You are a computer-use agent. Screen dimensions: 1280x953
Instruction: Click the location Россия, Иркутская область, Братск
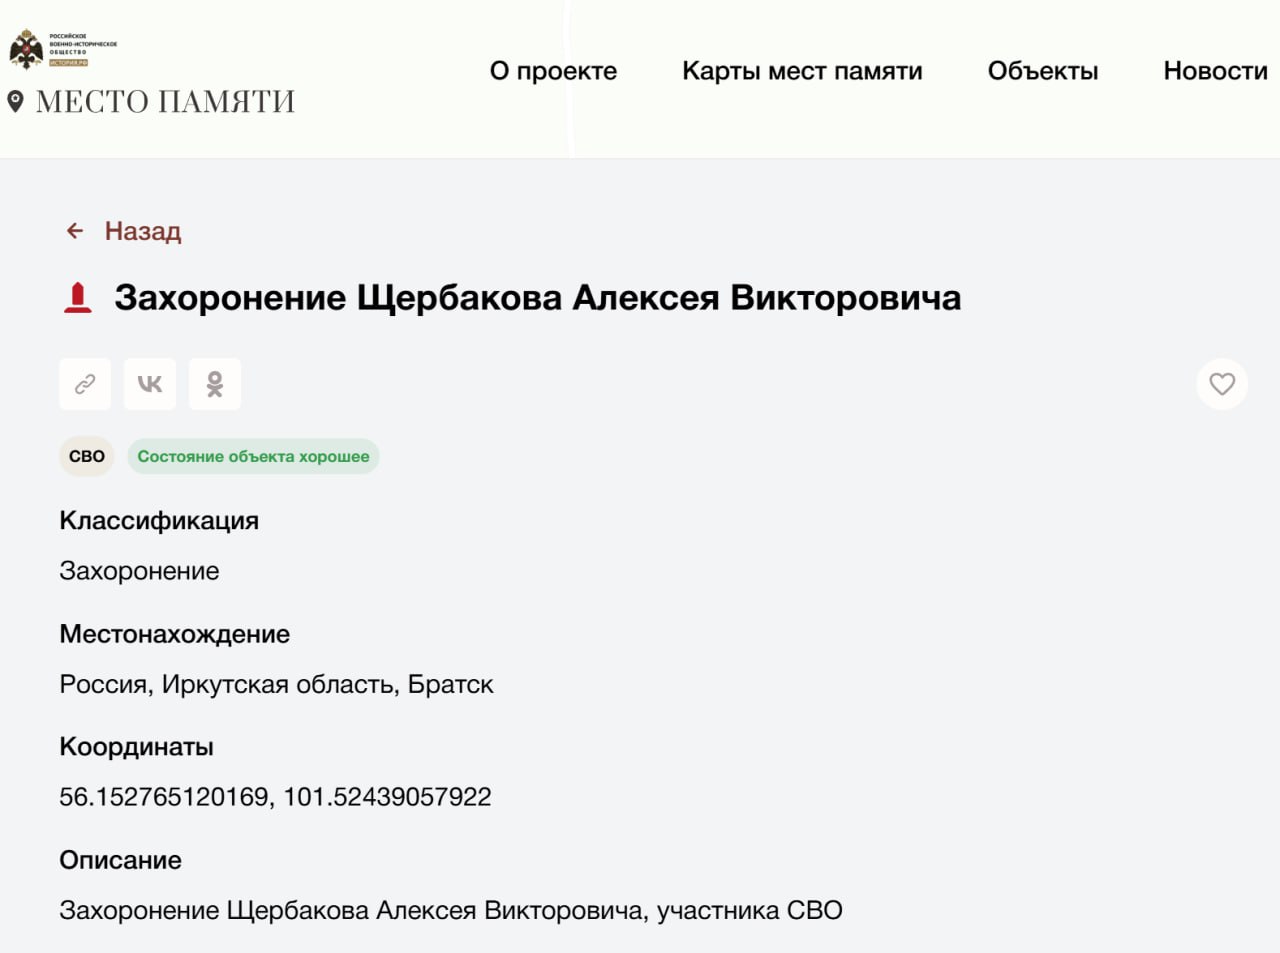point(276,684)
